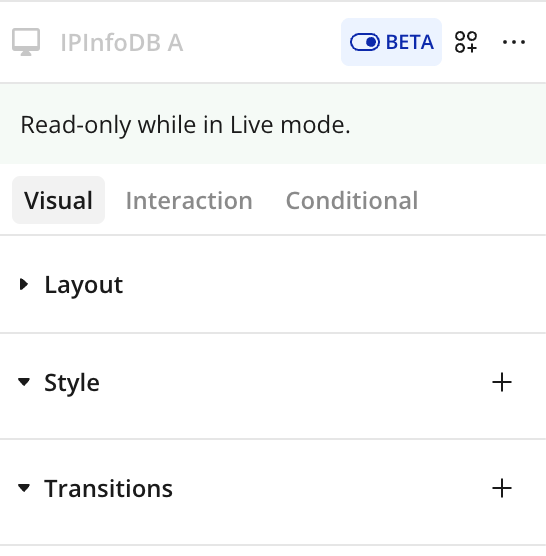Open the add-components icon with four circles
This screenshot has height=556, width=546.
click(466, 42)
